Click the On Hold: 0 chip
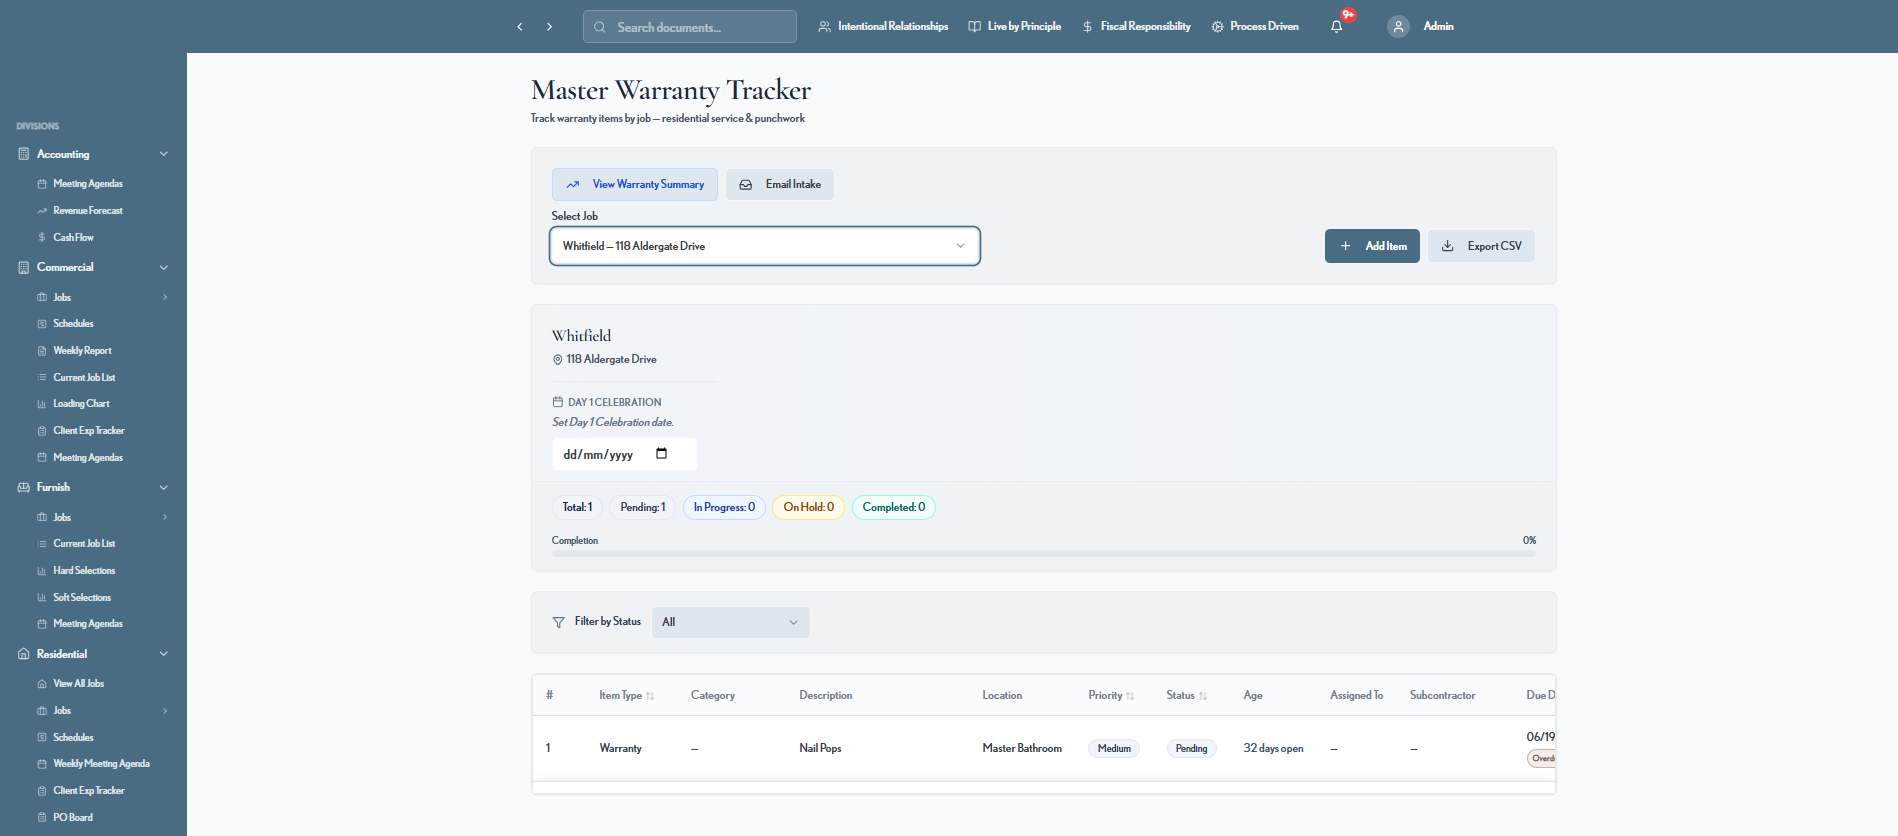This screenshot has height=836, width=1898. pos(809,508)
